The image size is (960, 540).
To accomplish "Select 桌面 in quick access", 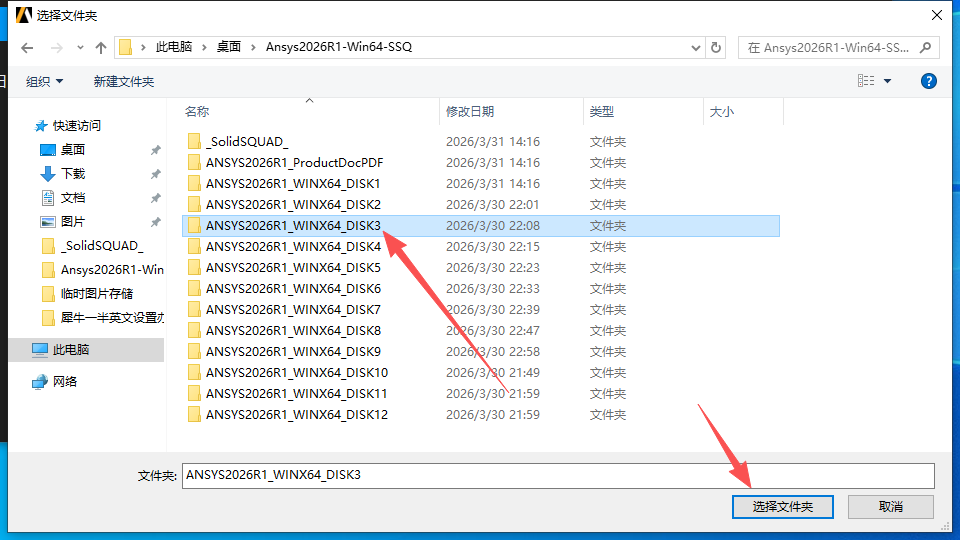I will [73, 149].
